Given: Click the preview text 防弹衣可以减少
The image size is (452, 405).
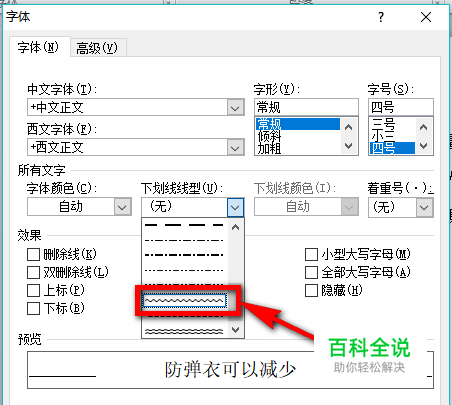Looking at the screenshot, I should 230,370.
